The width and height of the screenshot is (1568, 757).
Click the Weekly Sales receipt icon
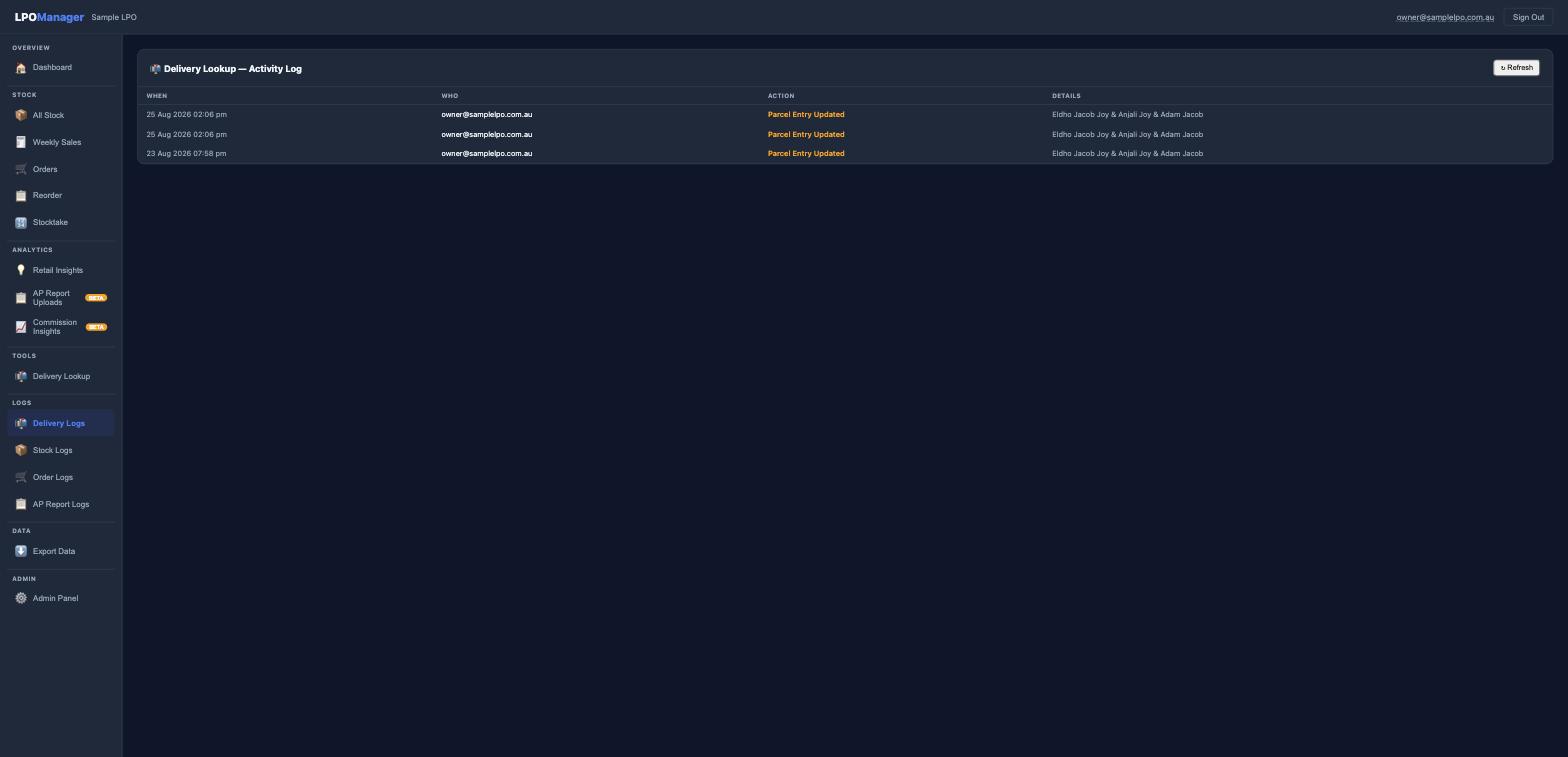21,142
